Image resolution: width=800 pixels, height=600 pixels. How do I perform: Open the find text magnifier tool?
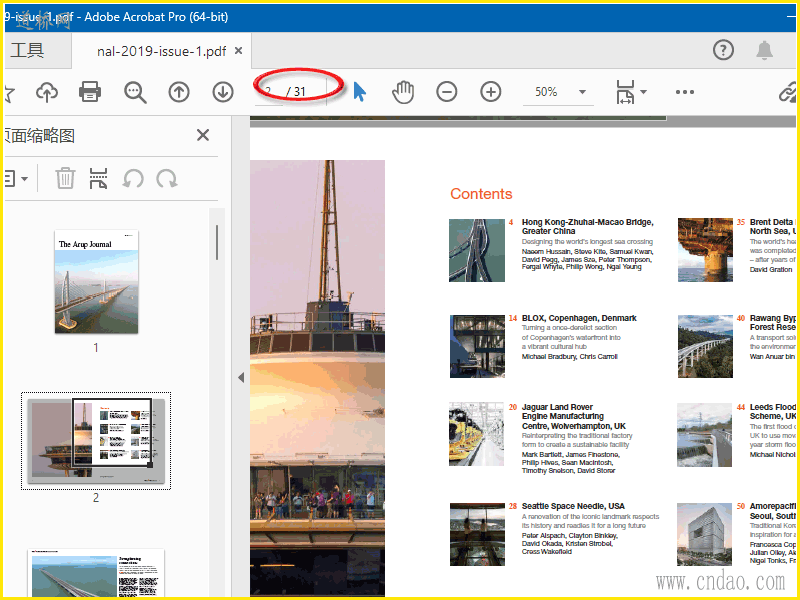[135, 92]
